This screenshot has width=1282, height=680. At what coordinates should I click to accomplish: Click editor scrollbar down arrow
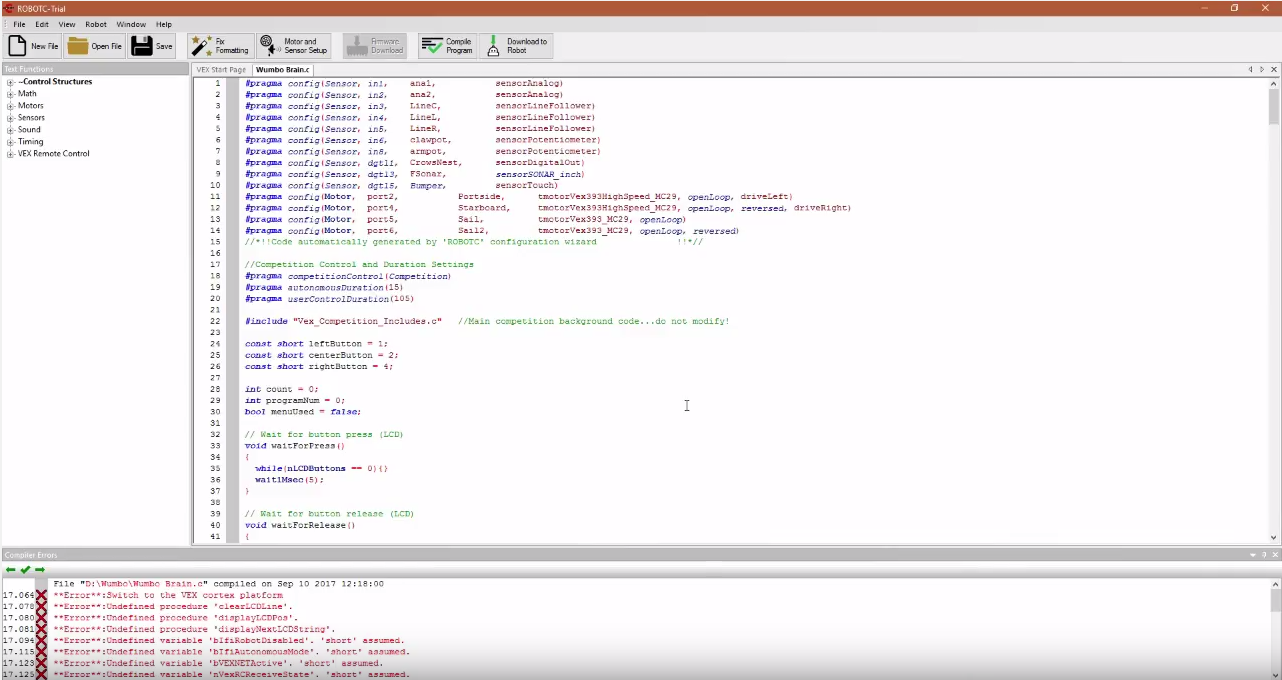point(1274,538)
